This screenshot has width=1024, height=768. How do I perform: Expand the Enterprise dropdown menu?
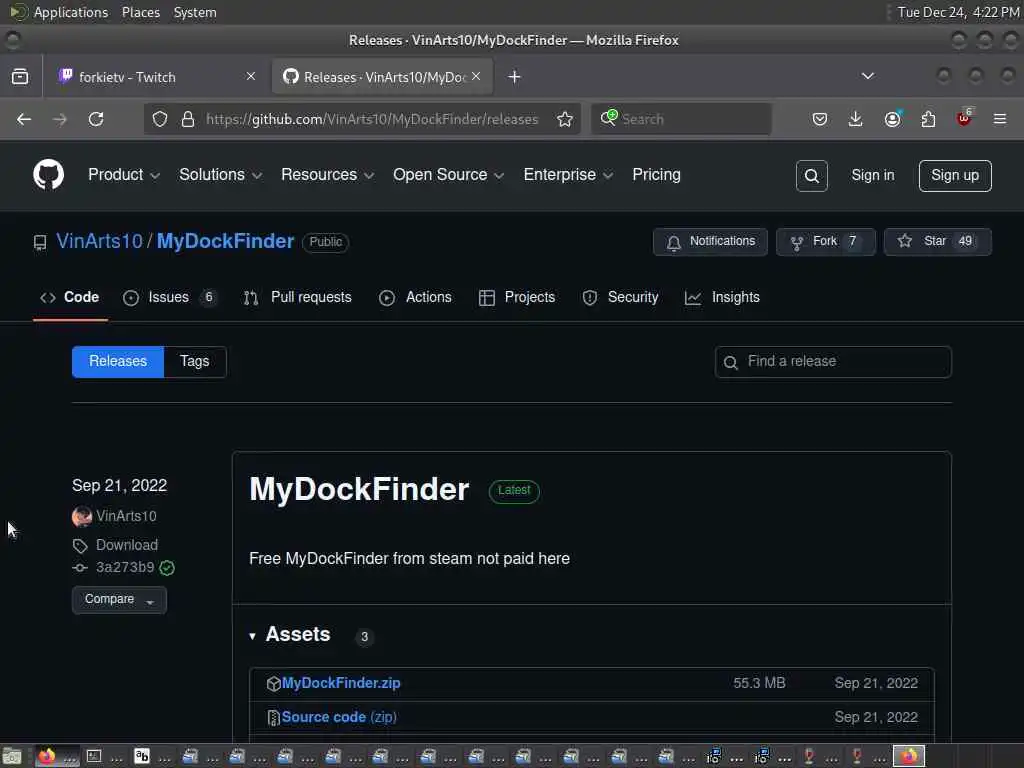click(568, 175)
